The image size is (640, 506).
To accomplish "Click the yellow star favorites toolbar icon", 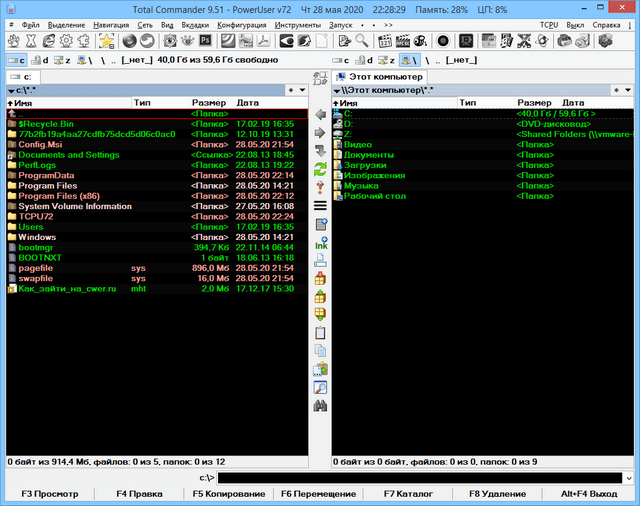I will (x=106, y=41).
